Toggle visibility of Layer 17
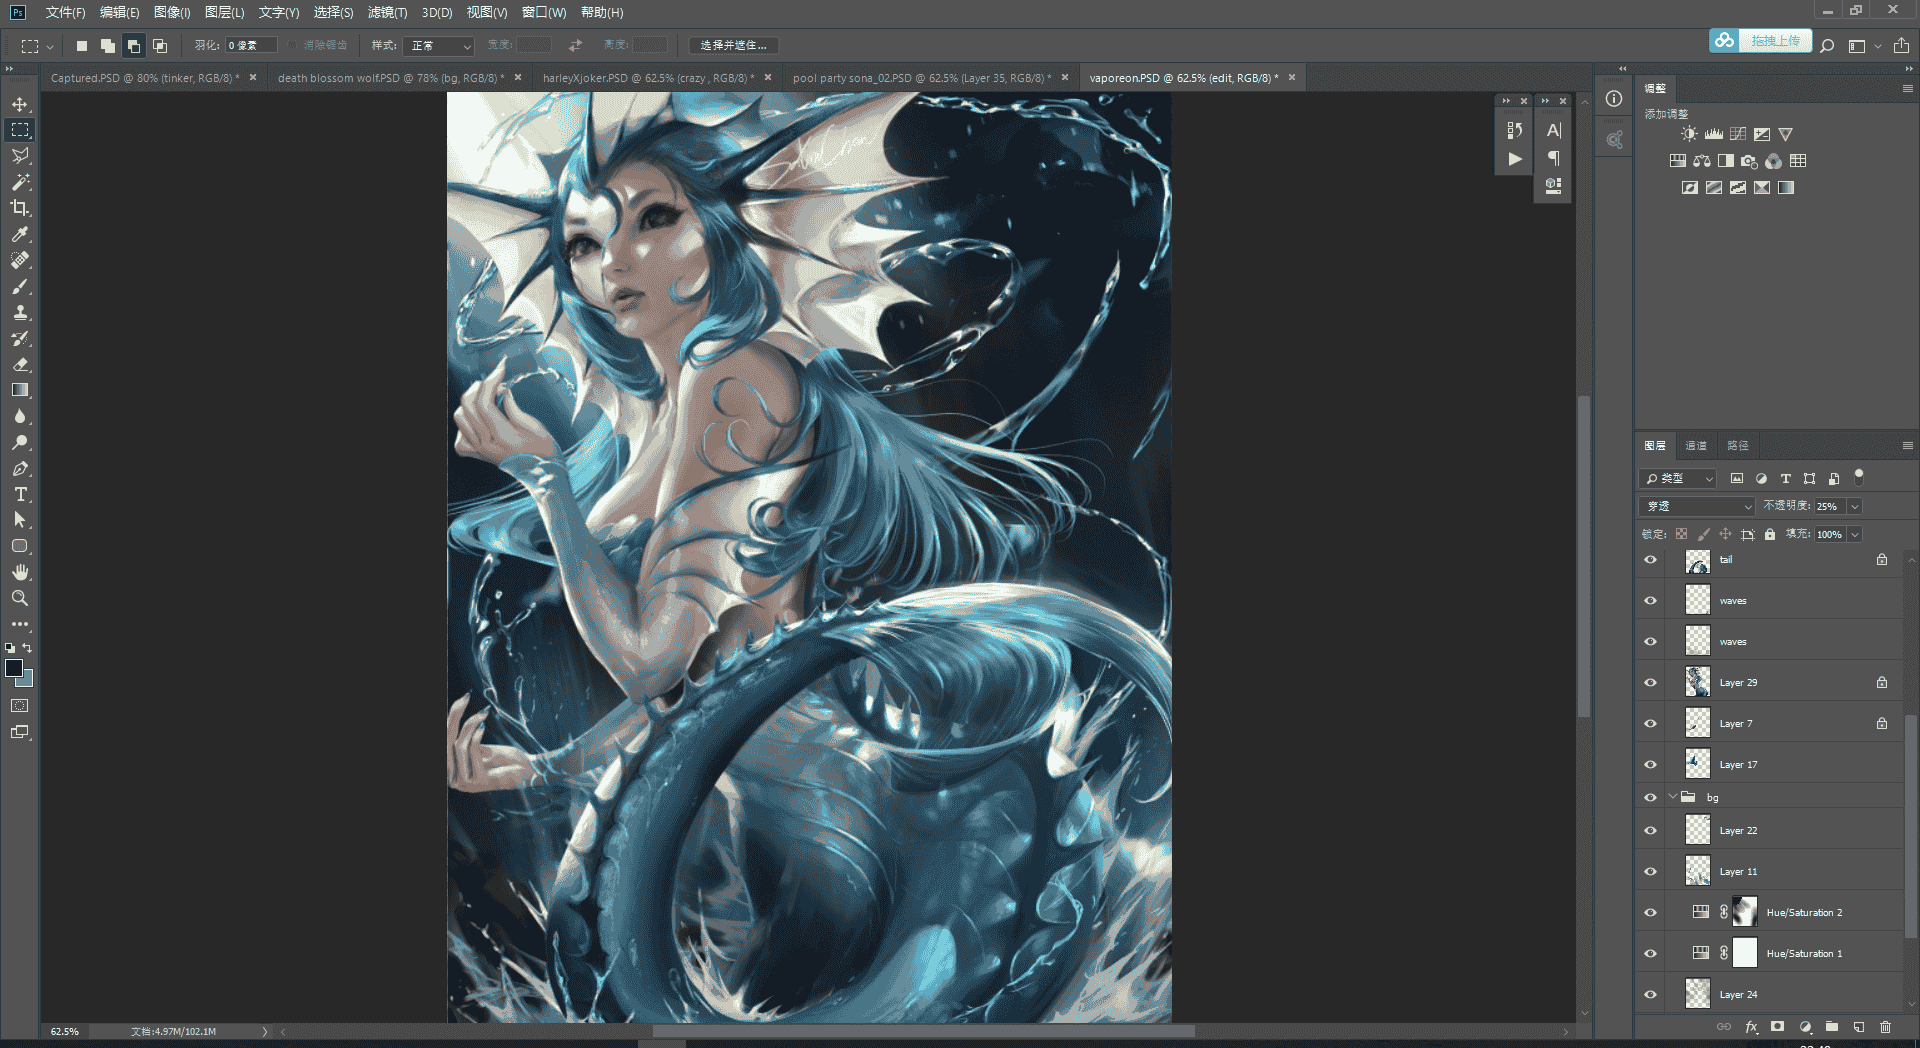The height and width of the screenshot is (1048, 1920). tap(1651, 765)
